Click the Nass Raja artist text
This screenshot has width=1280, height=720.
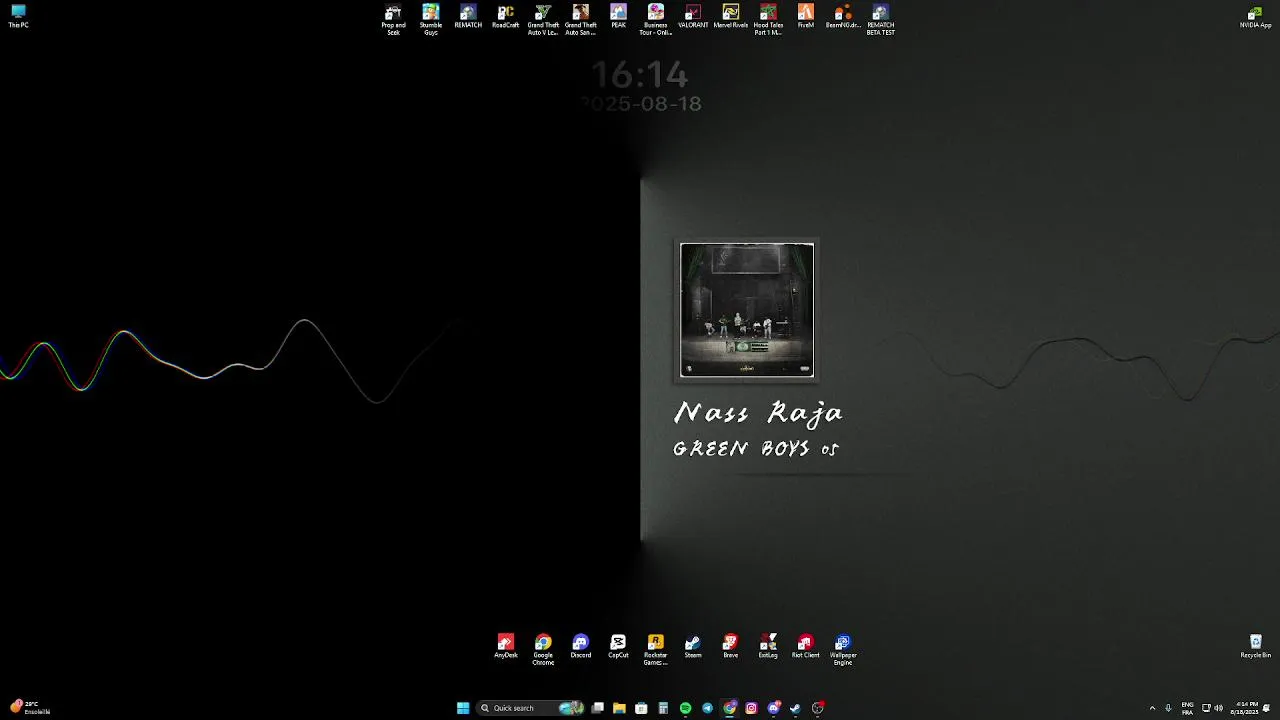(758, 412)
